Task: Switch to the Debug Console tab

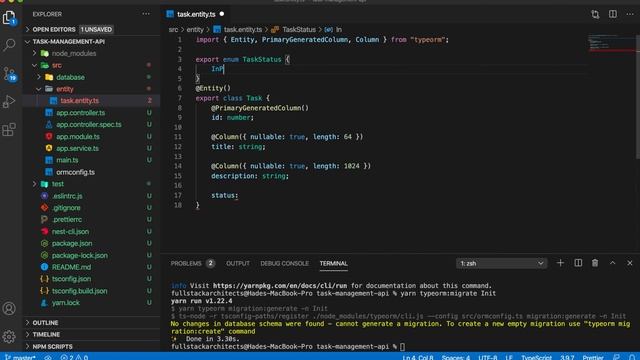Action: tap(284, 263)
